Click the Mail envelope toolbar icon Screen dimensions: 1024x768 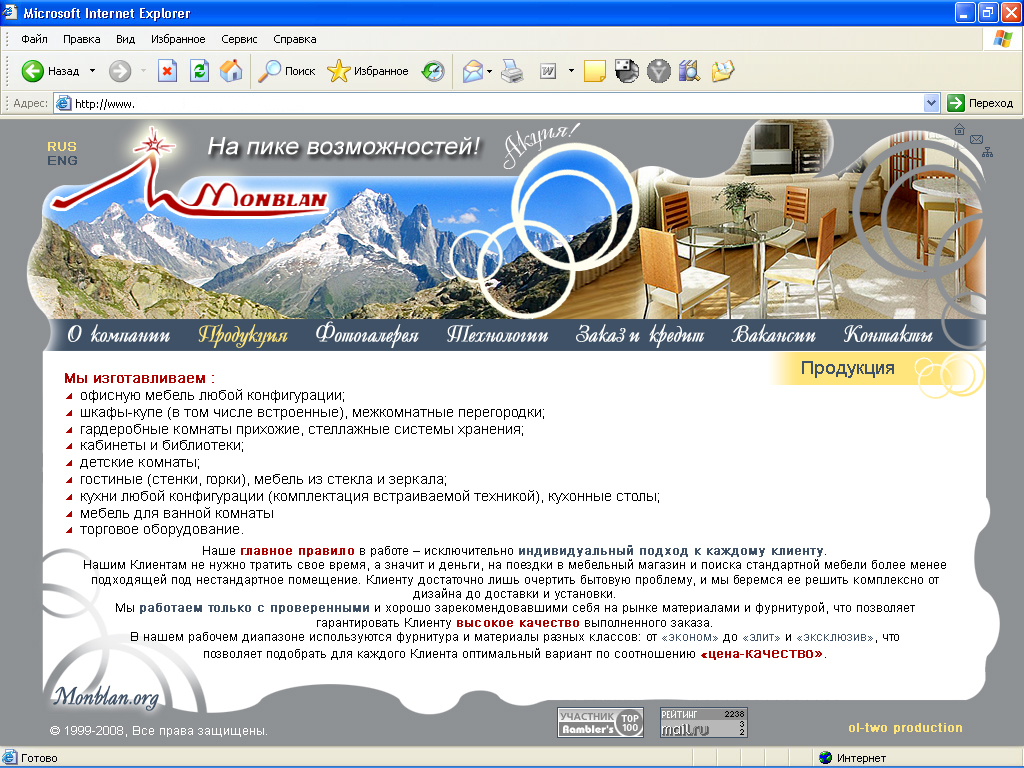pos(472,71)
